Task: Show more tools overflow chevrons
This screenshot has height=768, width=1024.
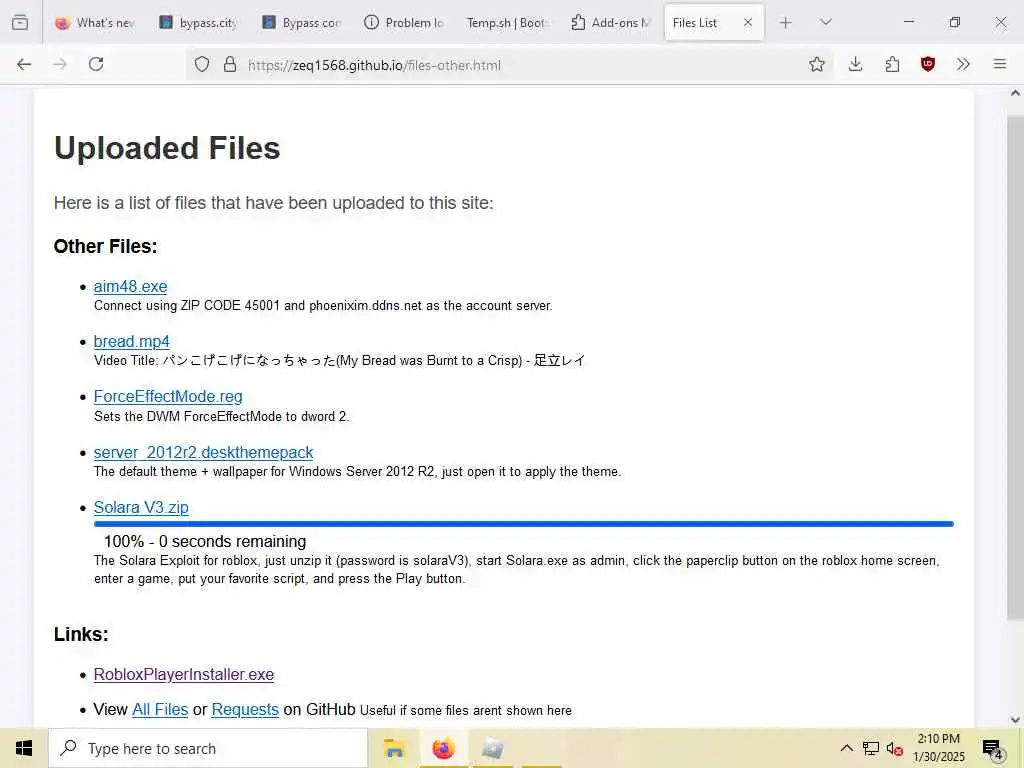Action: (963, 64)
